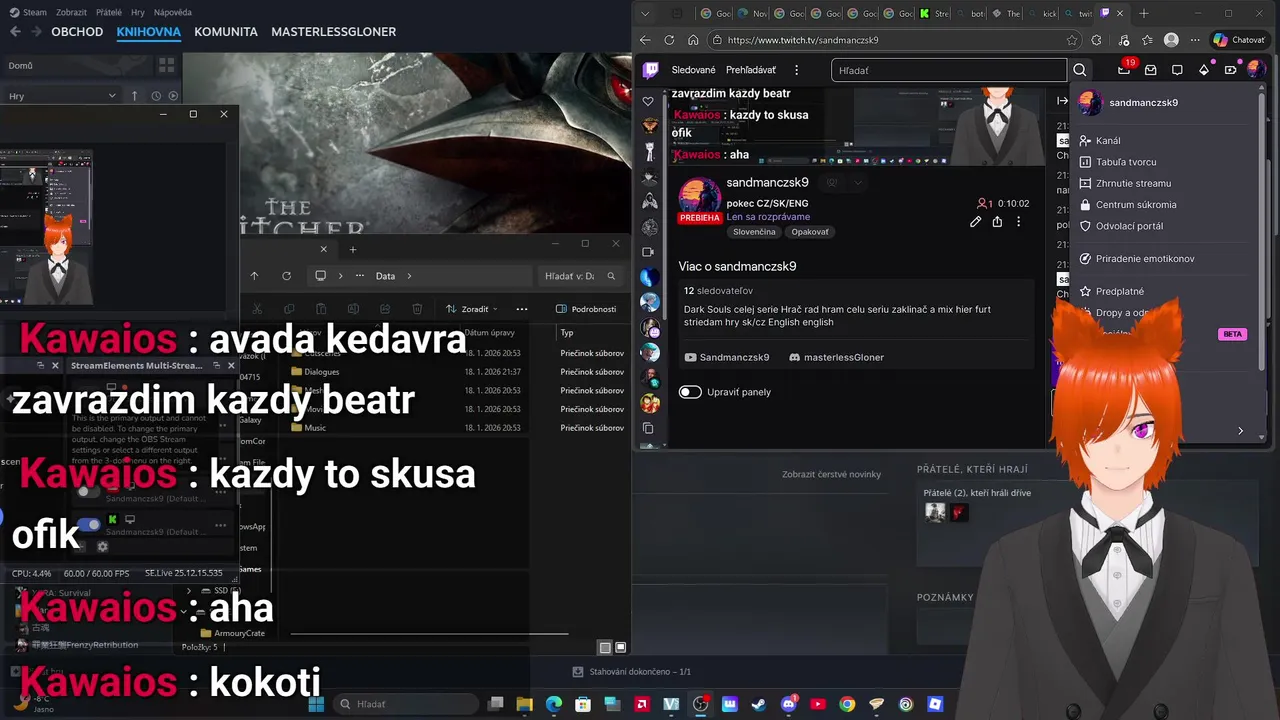Image resolution: width=1280 pixels, height=720 pixels.
Task: Open the Twitch home logo
Action: pos(650,70)
